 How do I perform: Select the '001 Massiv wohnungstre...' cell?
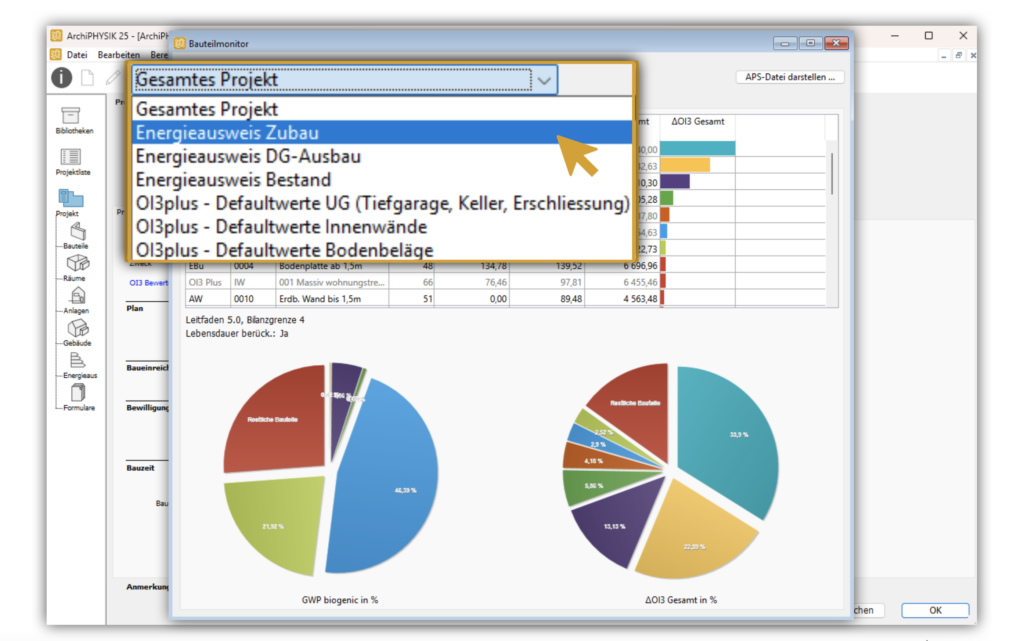click(x=332, y=282)
